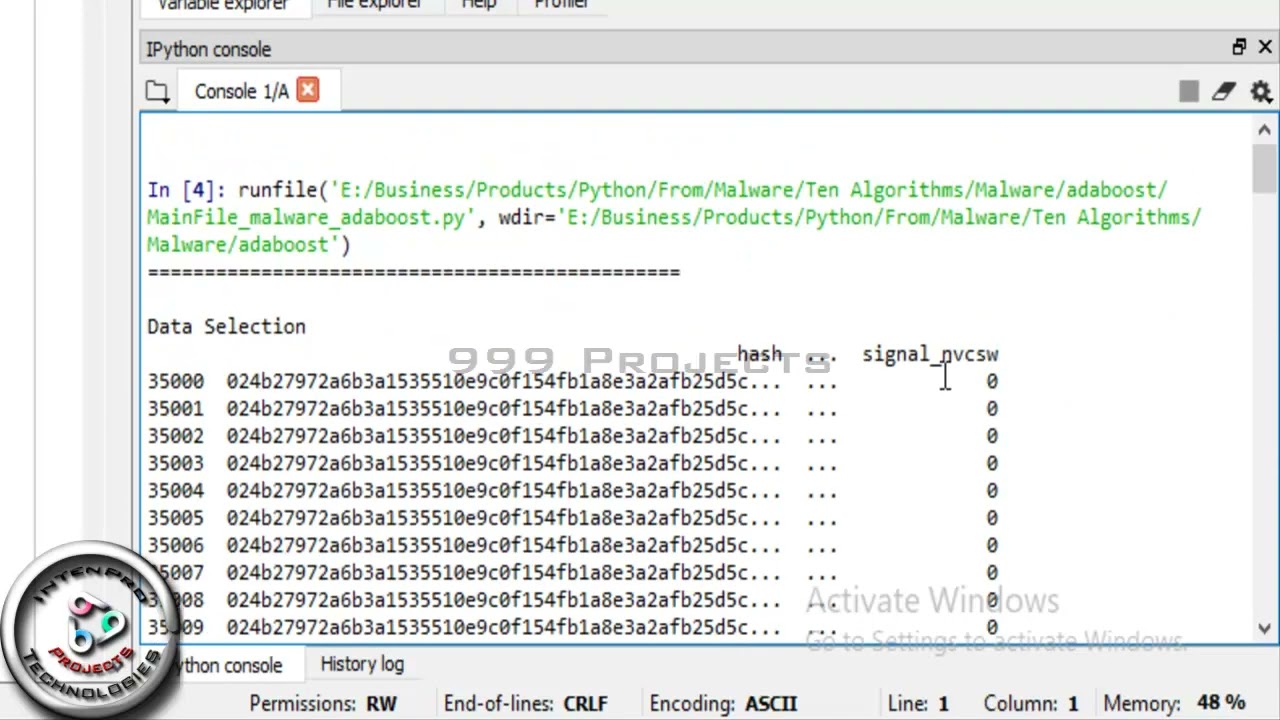Viewport: 1280px width, 720px height.
Task: Click the console vertical scrollbar thumb
Action: (x=1264, y=168)
